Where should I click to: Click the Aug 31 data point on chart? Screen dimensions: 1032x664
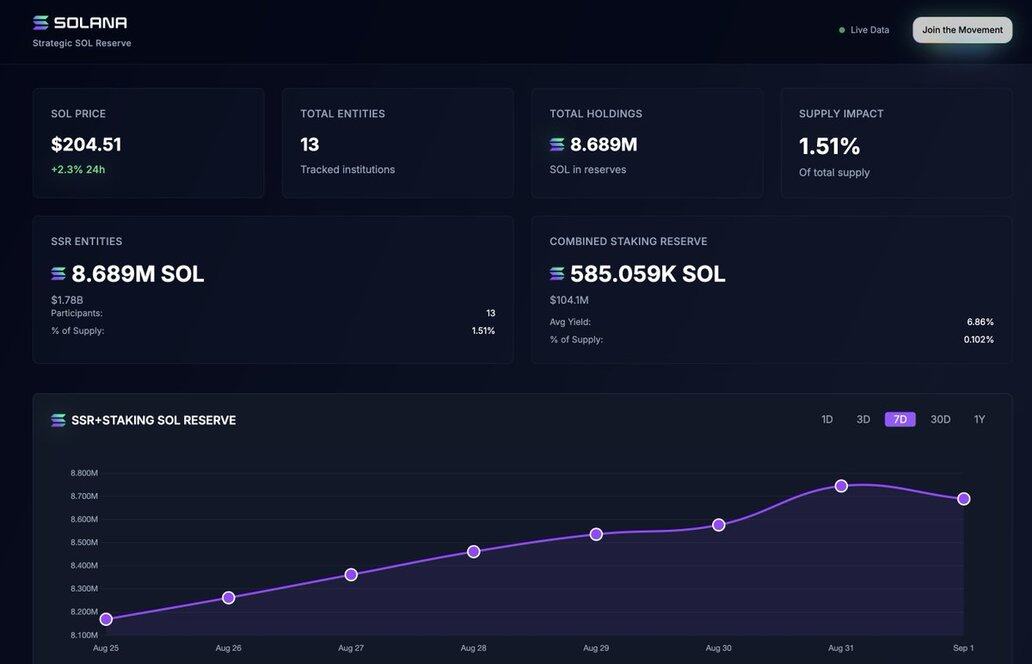tap(841, 486)
